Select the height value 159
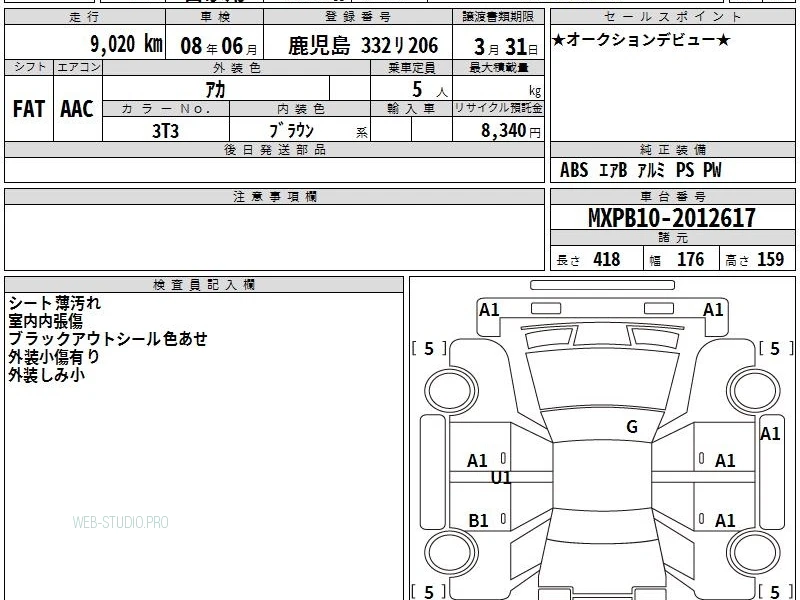800x600 pixels. (770, 259)
